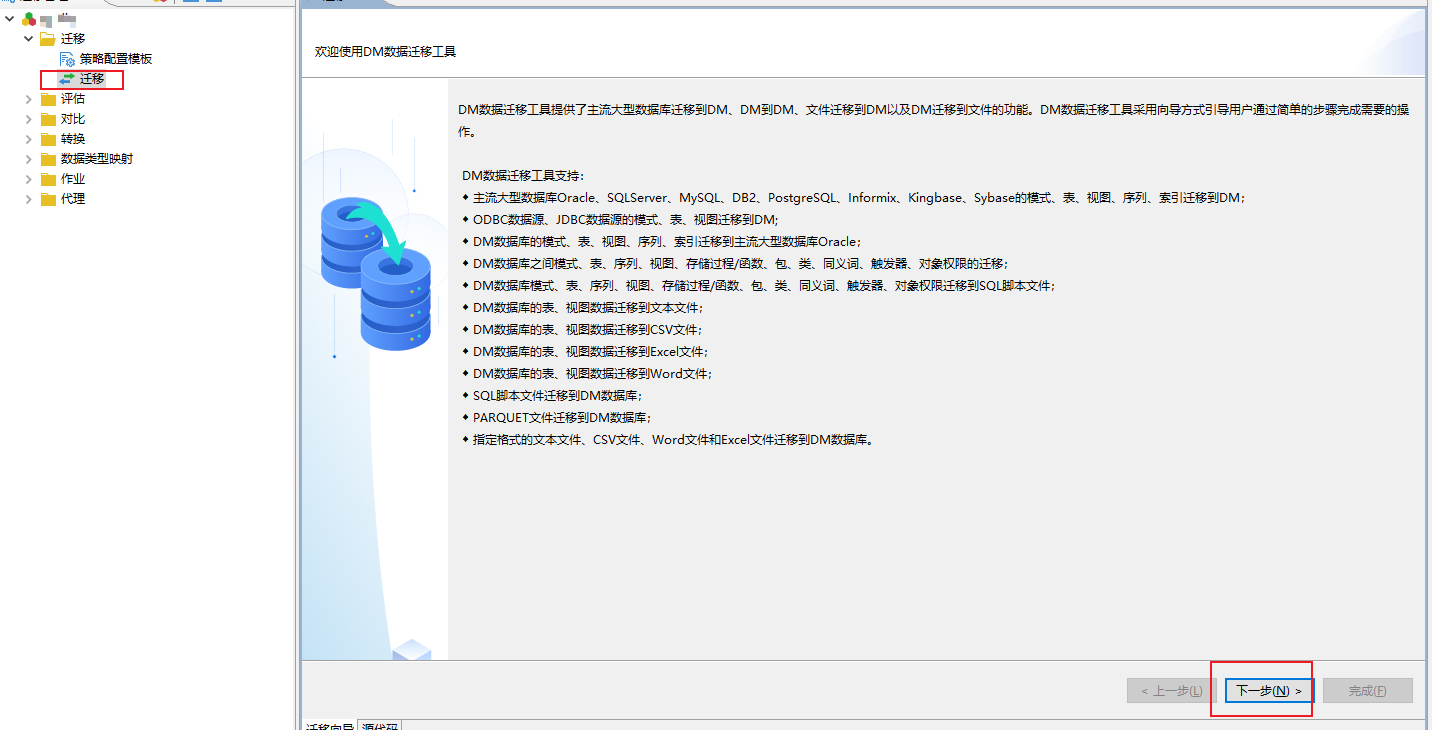1432x730 pixels.
Task: Click the folder icon beside 作业
Action: pos(48,179)
